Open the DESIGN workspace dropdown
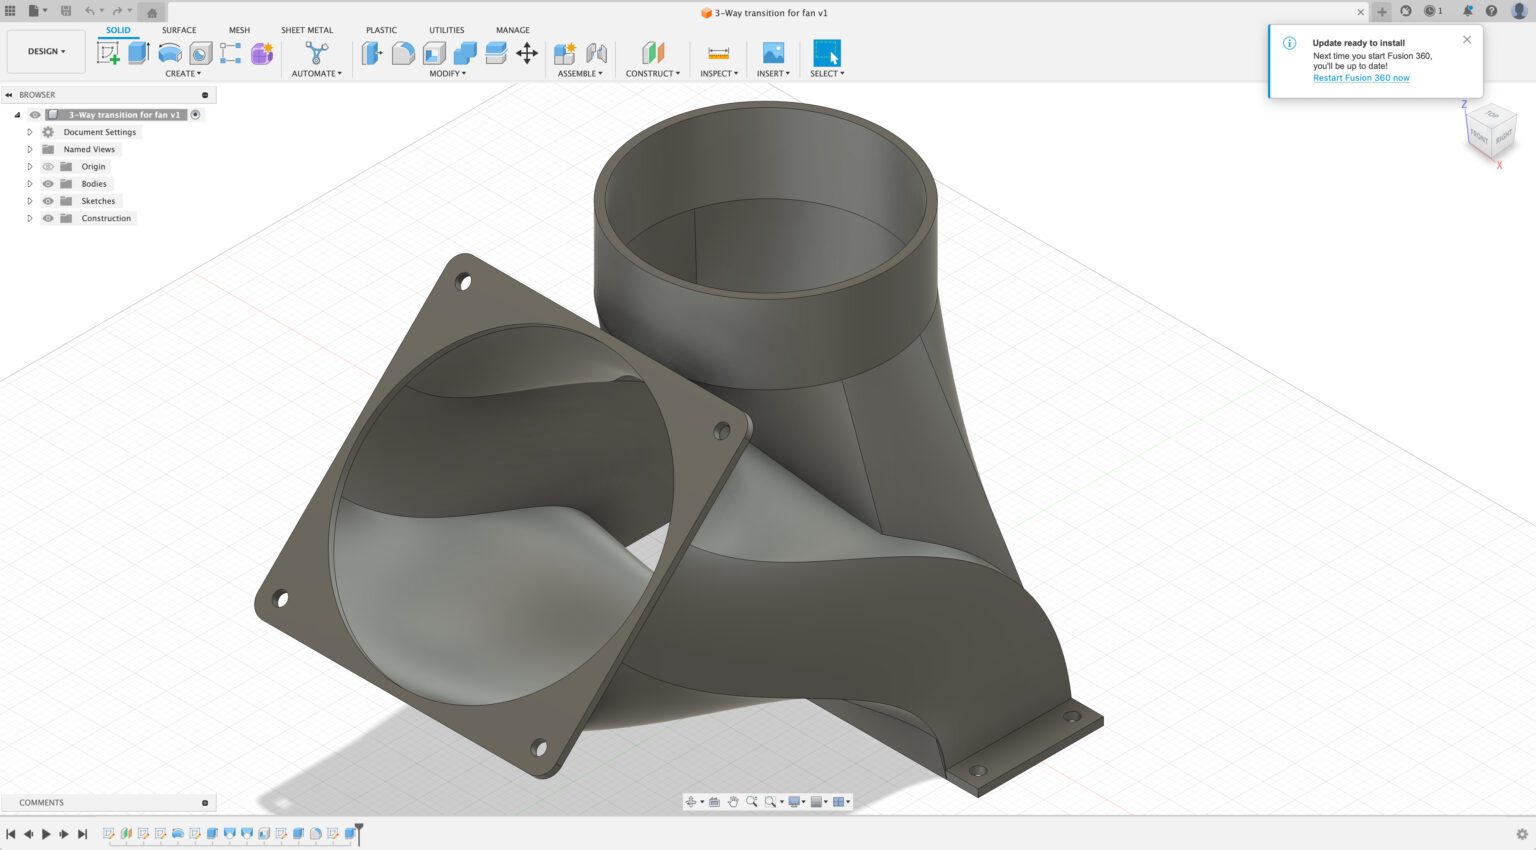 click(x=45, y=51)
